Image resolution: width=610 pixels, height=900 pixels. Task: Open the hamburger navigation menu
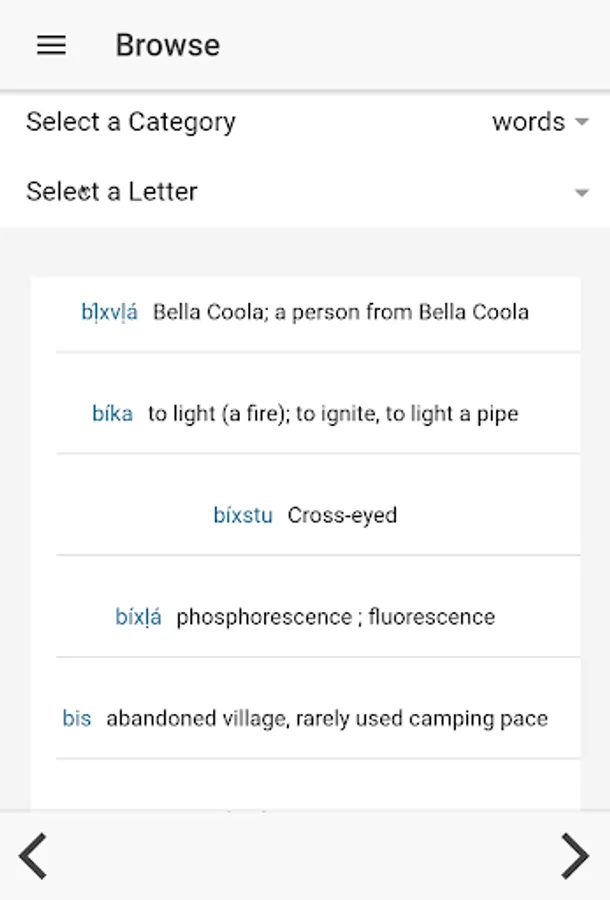point(51,45)
